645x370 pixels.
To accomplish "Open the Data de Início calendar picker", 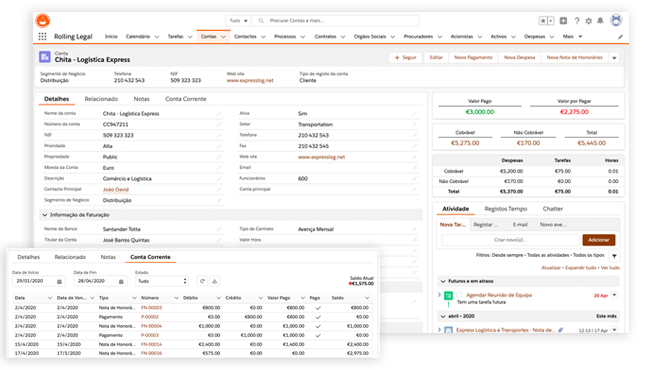I will pyautogui.click(x=59, y=282).
